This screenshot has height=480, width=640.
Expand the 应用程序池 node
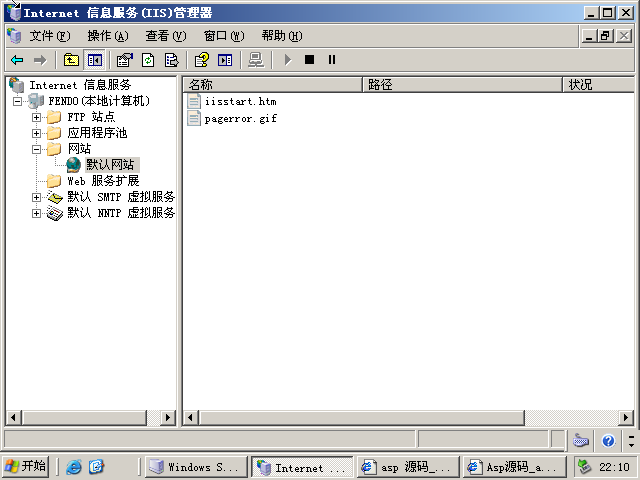[36, 133]
